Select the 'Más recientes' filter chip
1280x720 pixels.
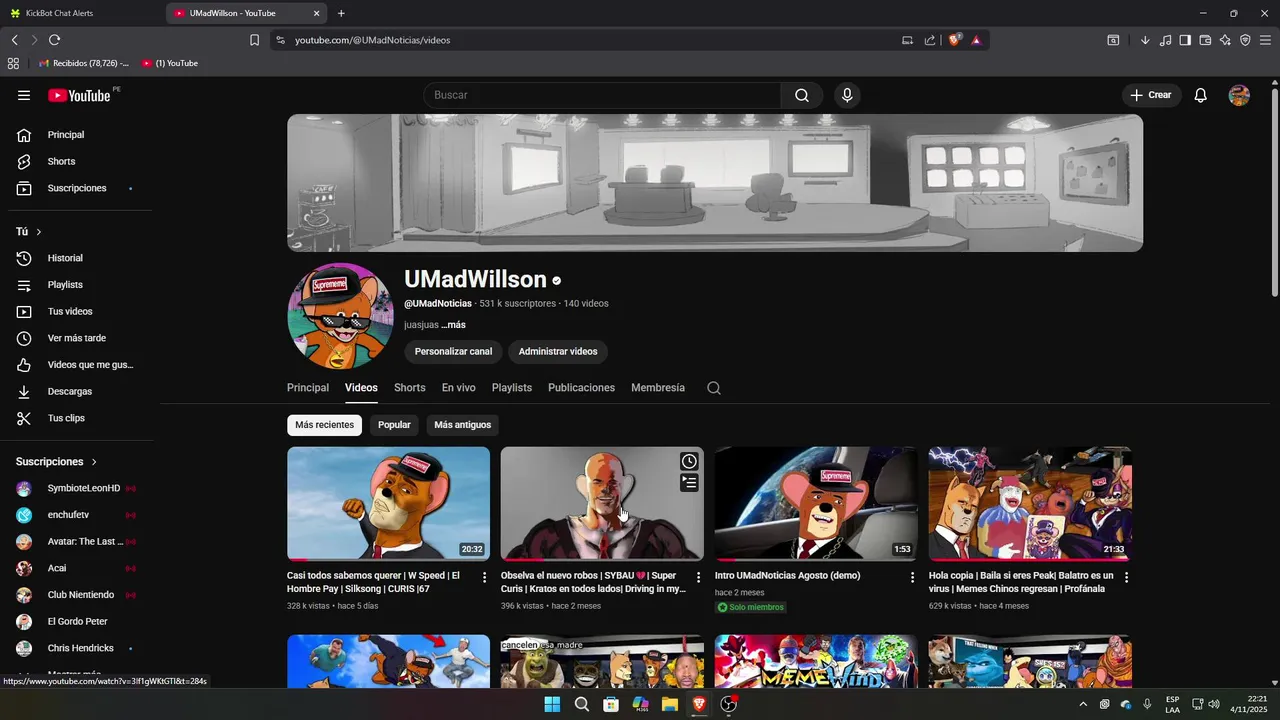[324, 425]
